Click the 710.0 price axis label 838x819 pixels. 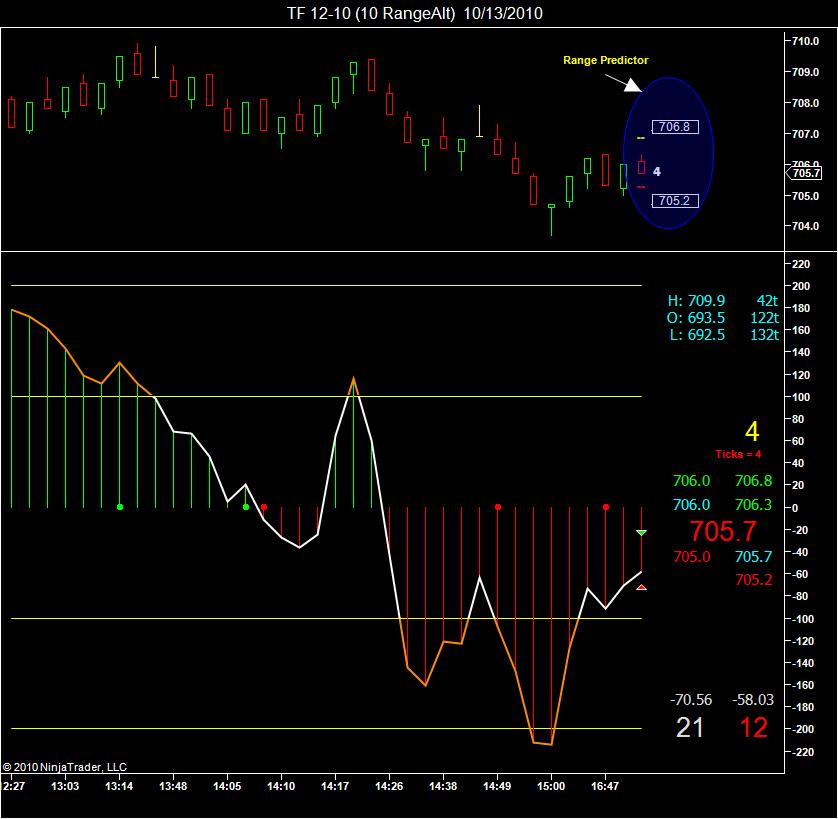click(805, 41)
